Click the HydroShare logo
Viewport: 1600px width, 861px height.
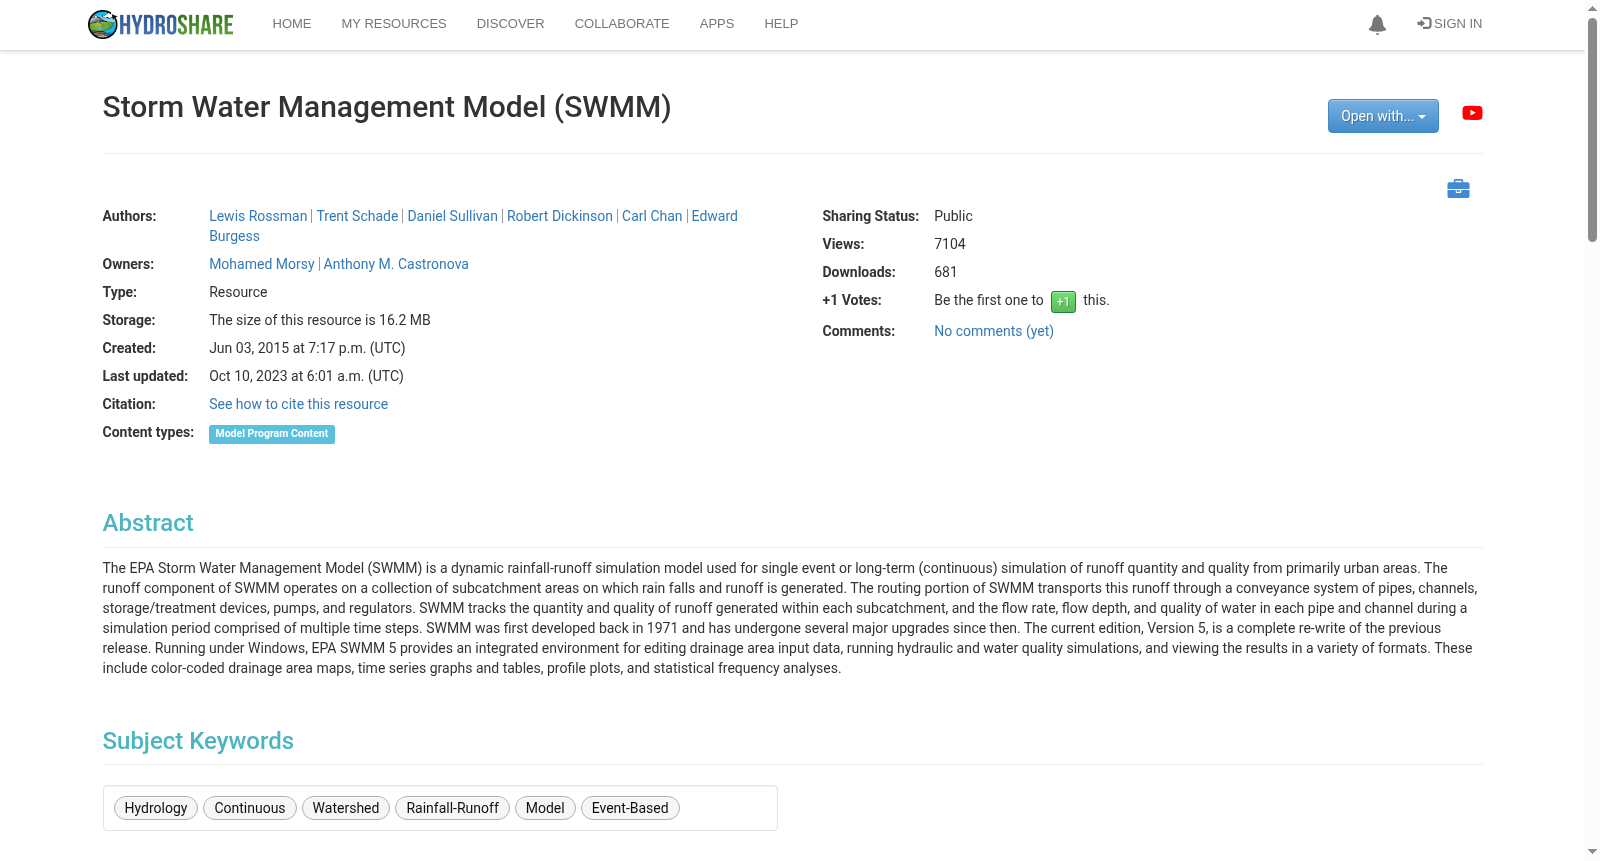pyautogui.click(x=161, y=24)
